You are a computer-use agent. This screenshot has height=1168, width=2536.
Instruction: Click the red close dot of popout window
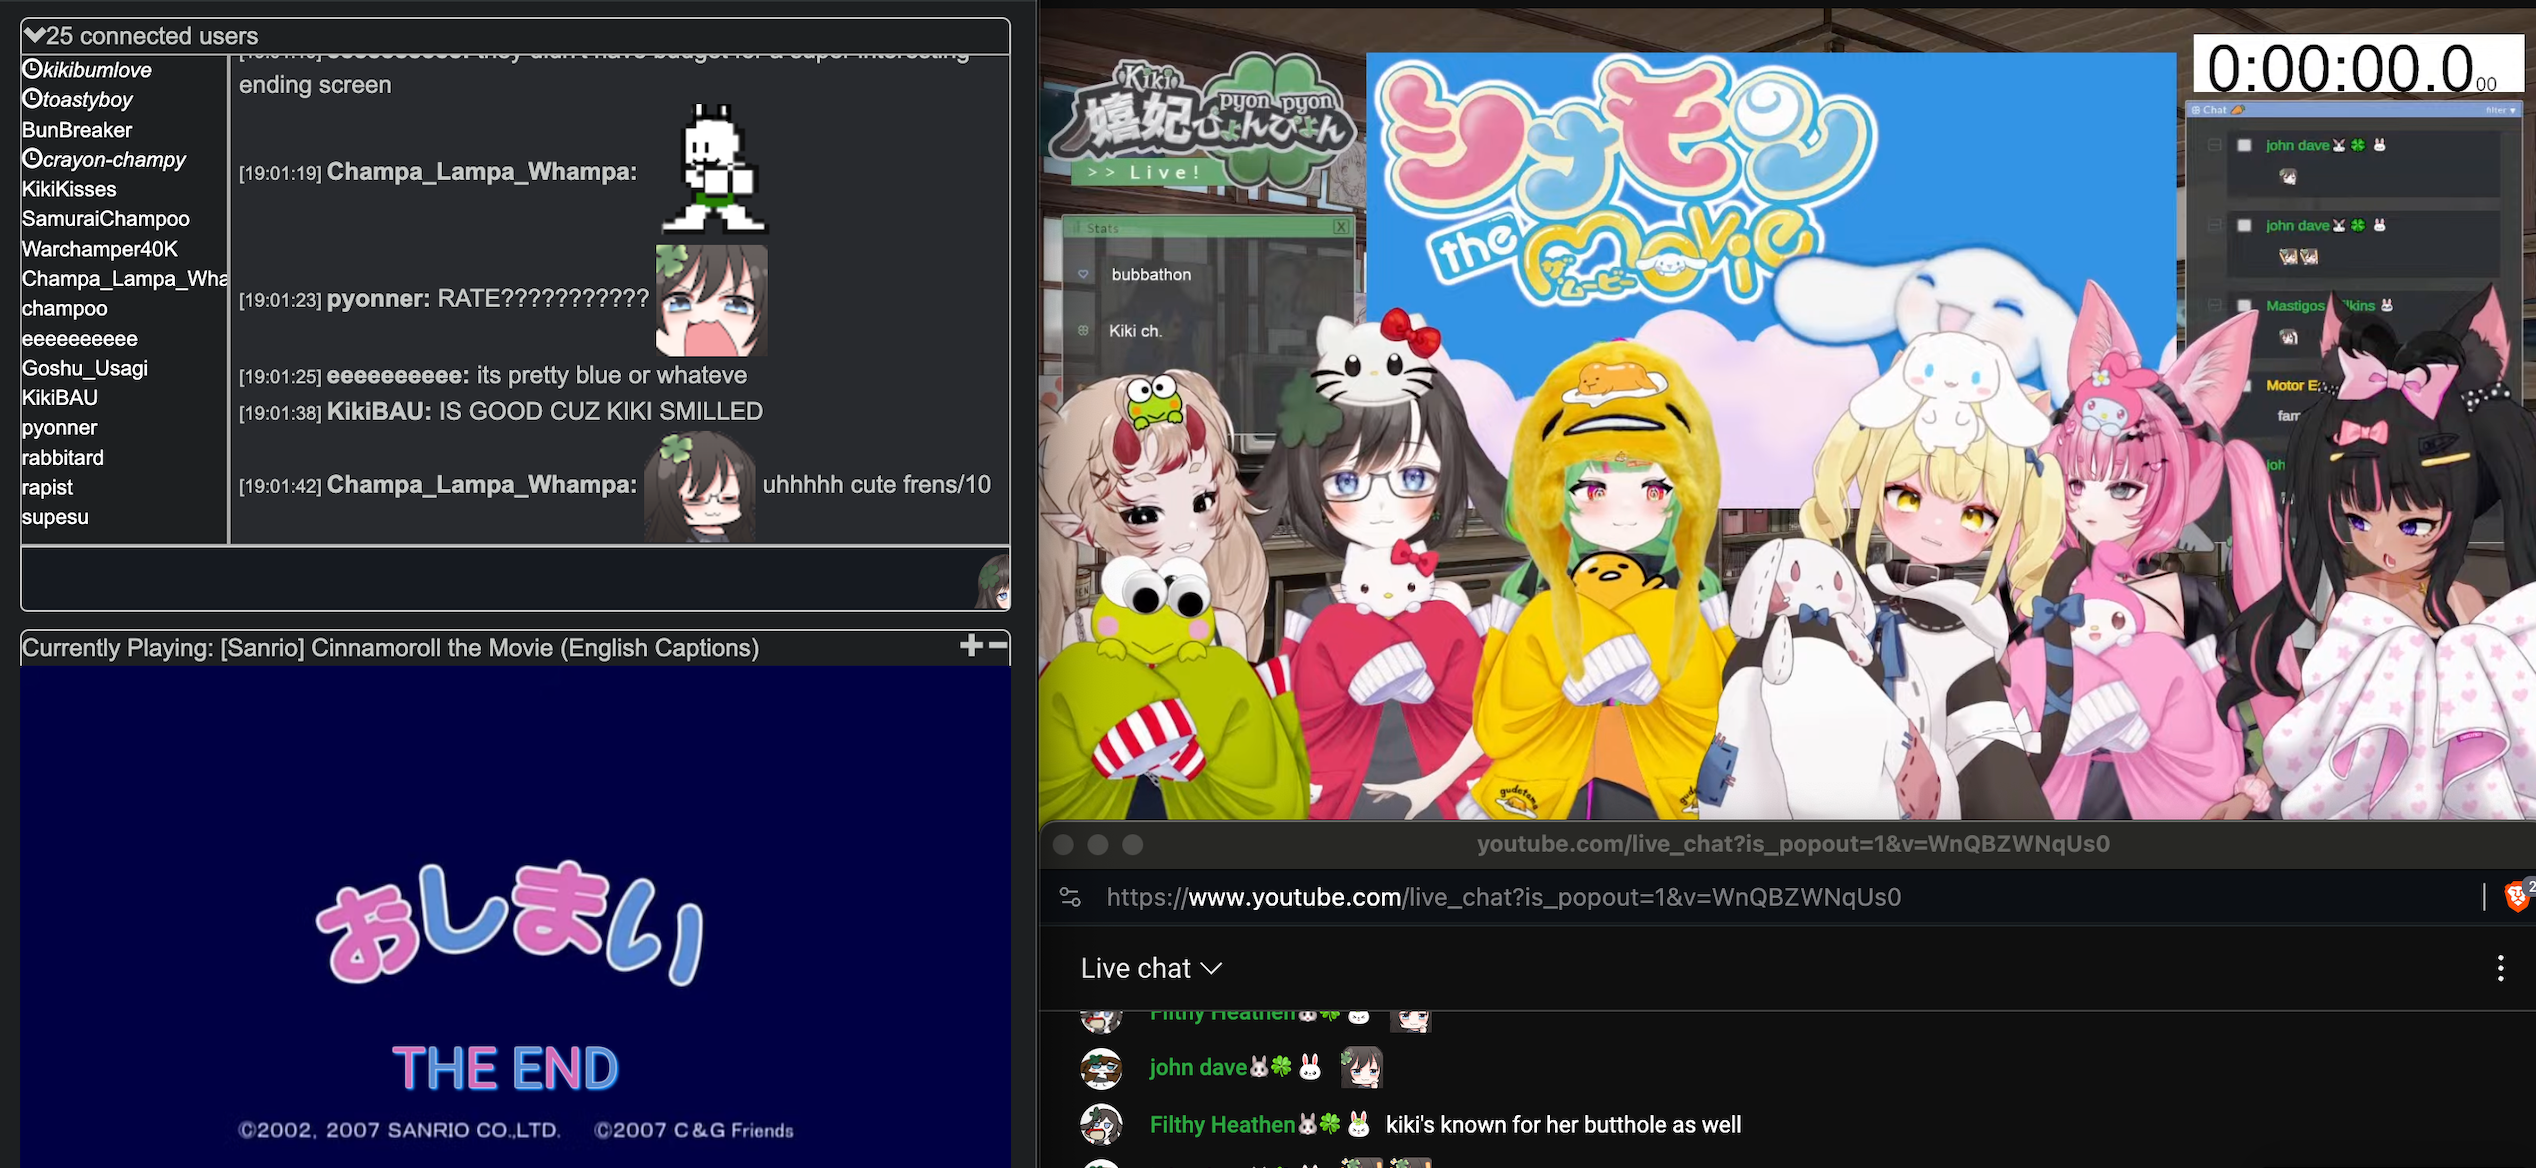coord(1064,844)
